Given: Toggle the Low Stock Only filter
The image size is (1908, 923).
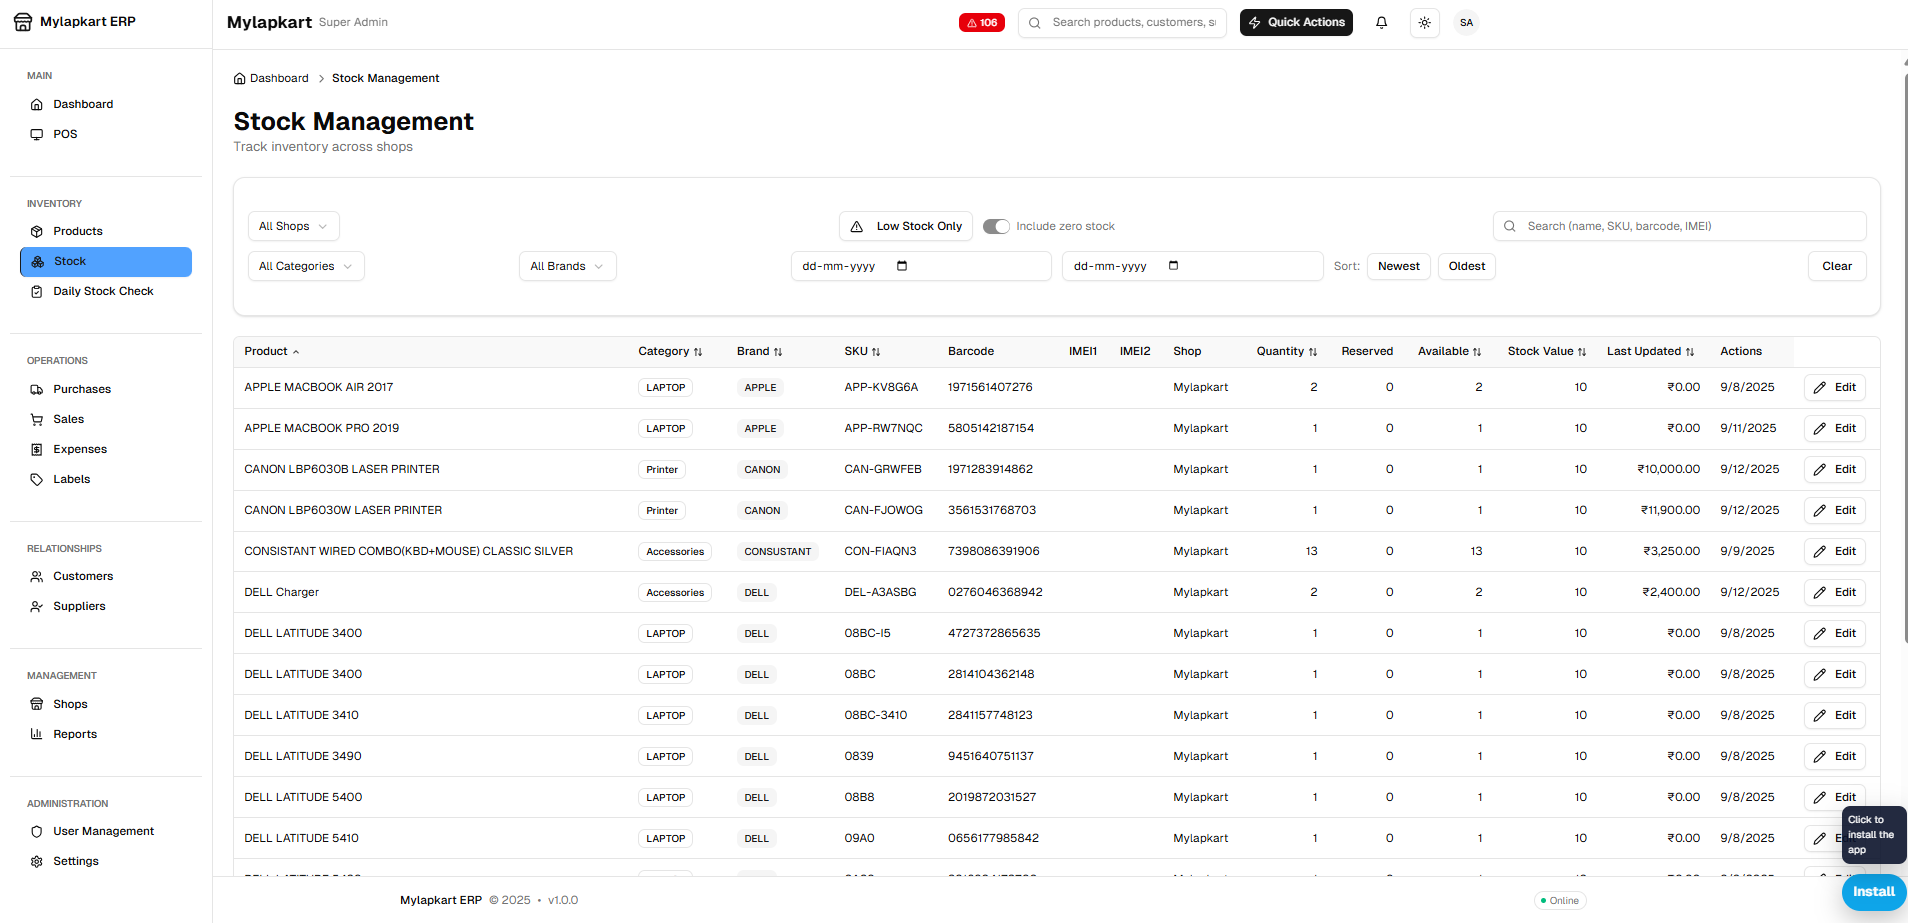Looking at the screenshot, I should click(x=904, y=226).
